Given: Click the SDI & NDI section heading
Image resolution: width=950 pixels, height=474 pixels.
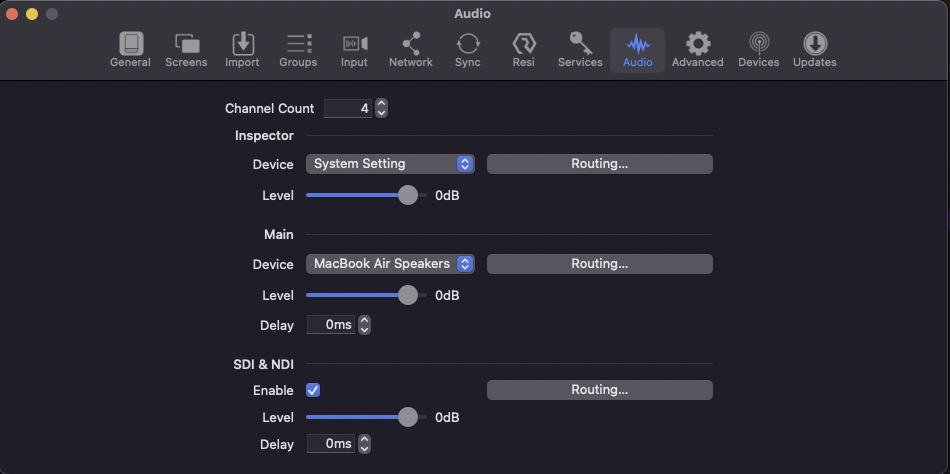Looking at the screenshot, I should [264, 364].
